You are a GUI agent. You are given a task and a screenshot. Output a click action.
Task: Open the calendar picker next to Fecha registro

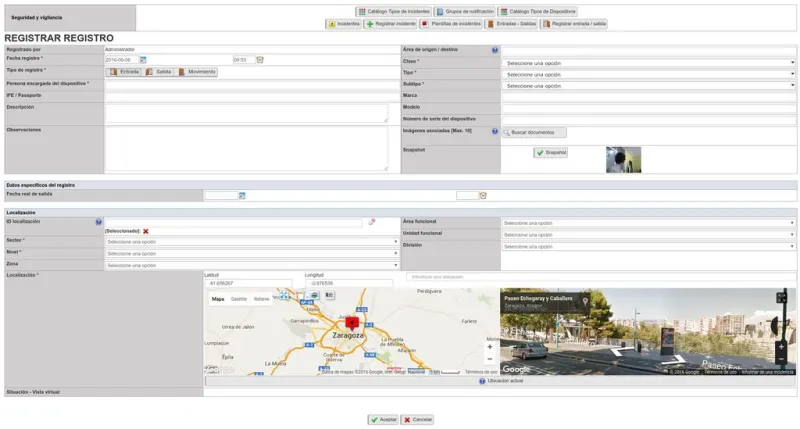coord(143,60)
